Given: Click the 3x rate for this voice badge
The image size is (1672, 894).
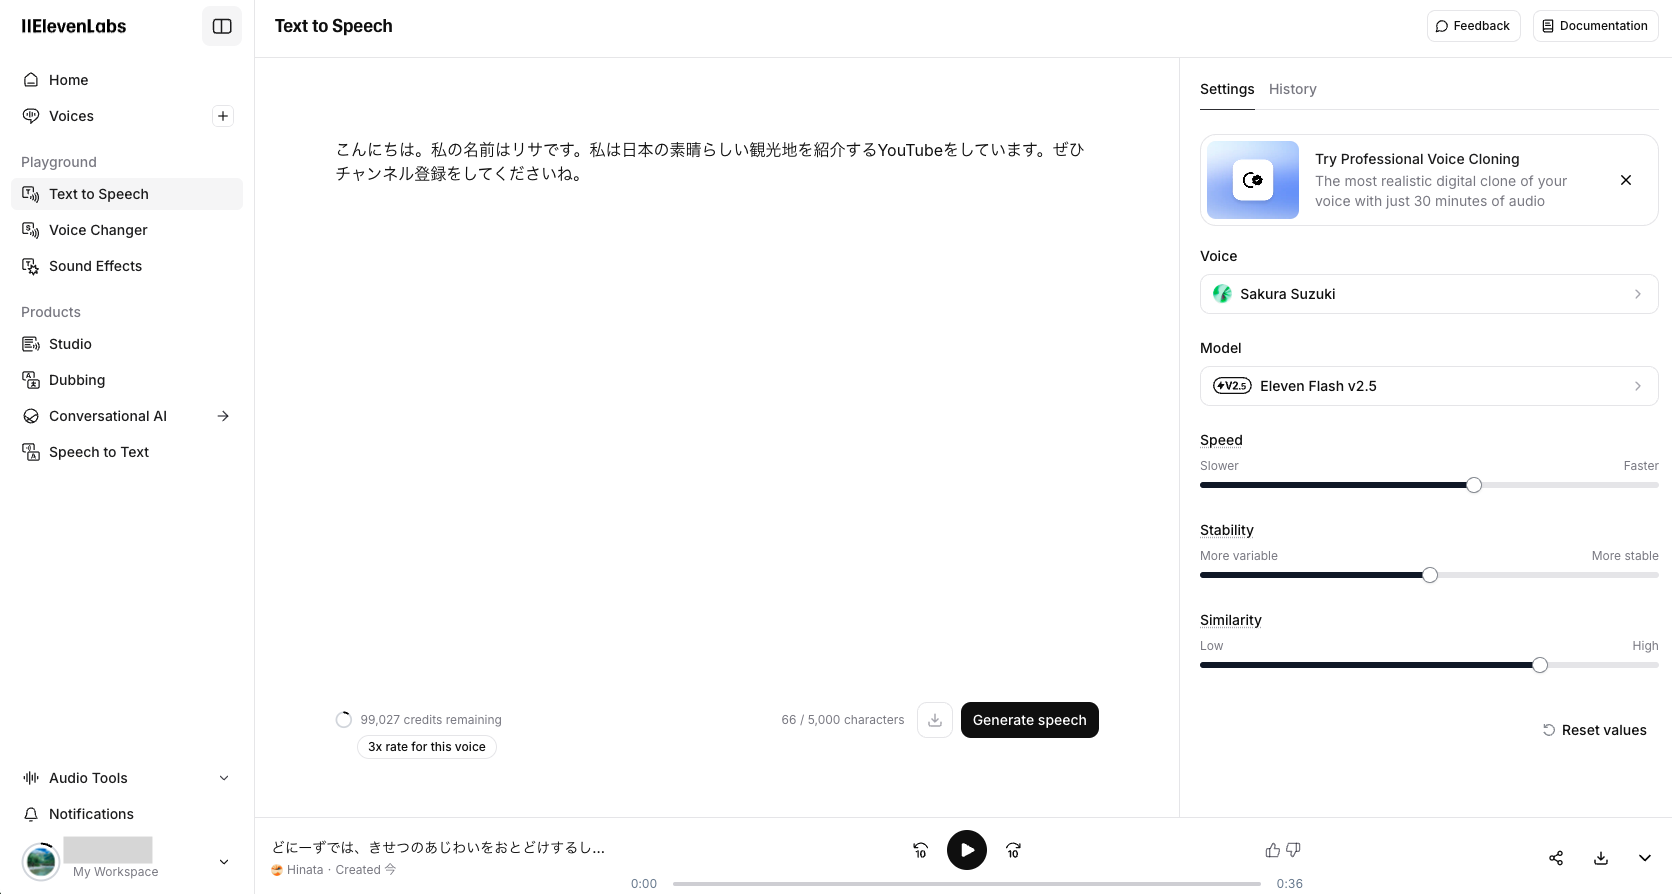Looking at the screenshot, I should [427, 747].
